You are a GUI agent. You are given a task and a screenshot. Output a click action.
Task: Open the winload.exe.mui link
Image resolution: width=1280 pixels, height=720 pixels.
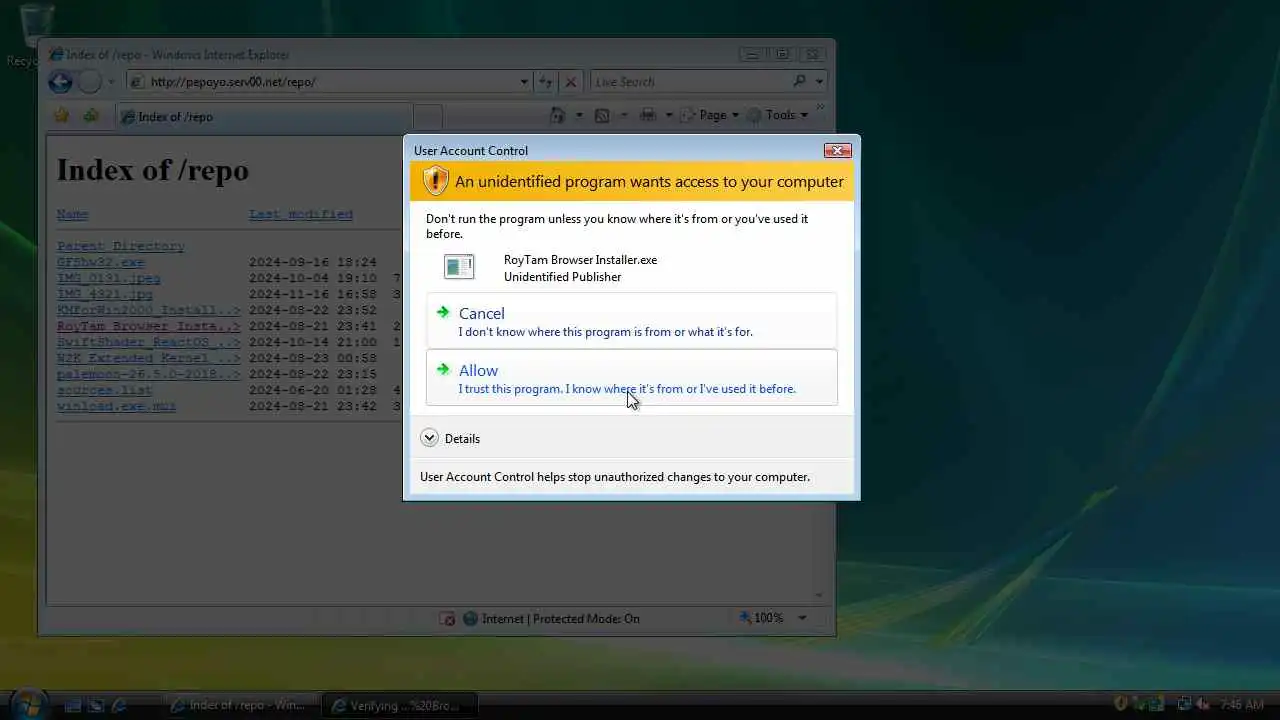pyautogui.click(x=117, y=406)
